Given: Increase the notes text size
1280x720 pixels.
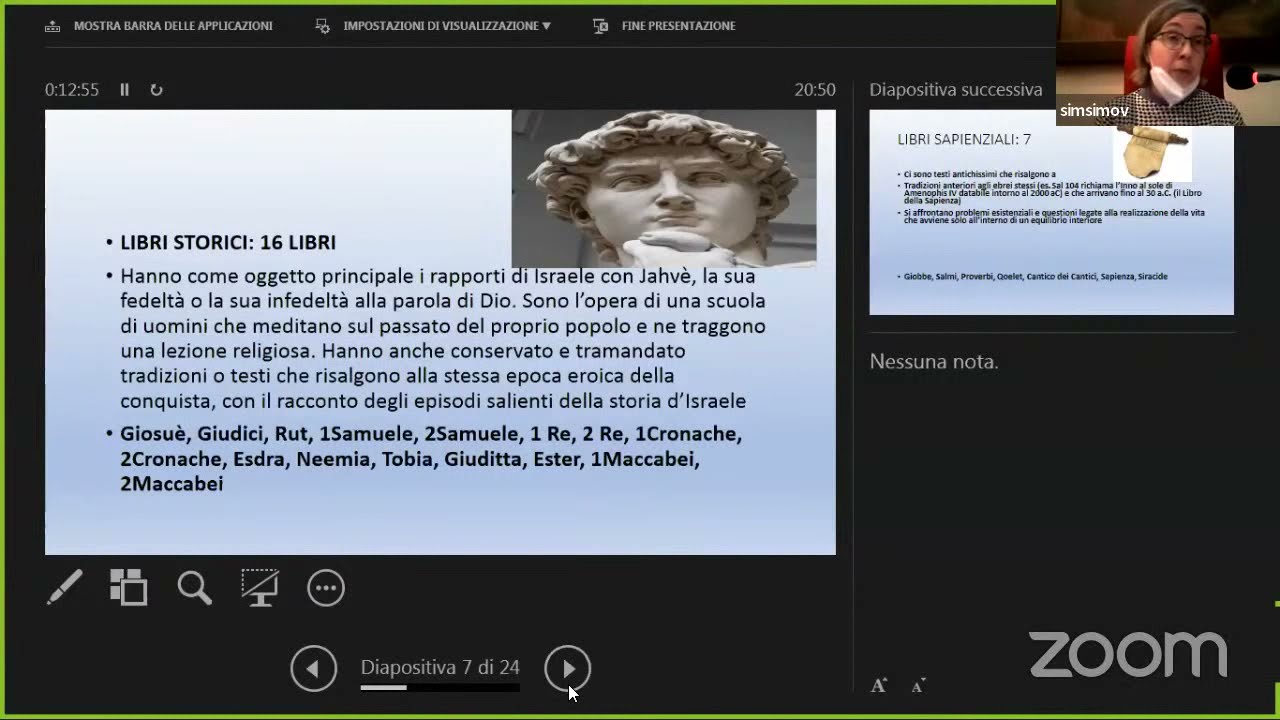Looking at the screenshot, I should click(x=879, y=685).
